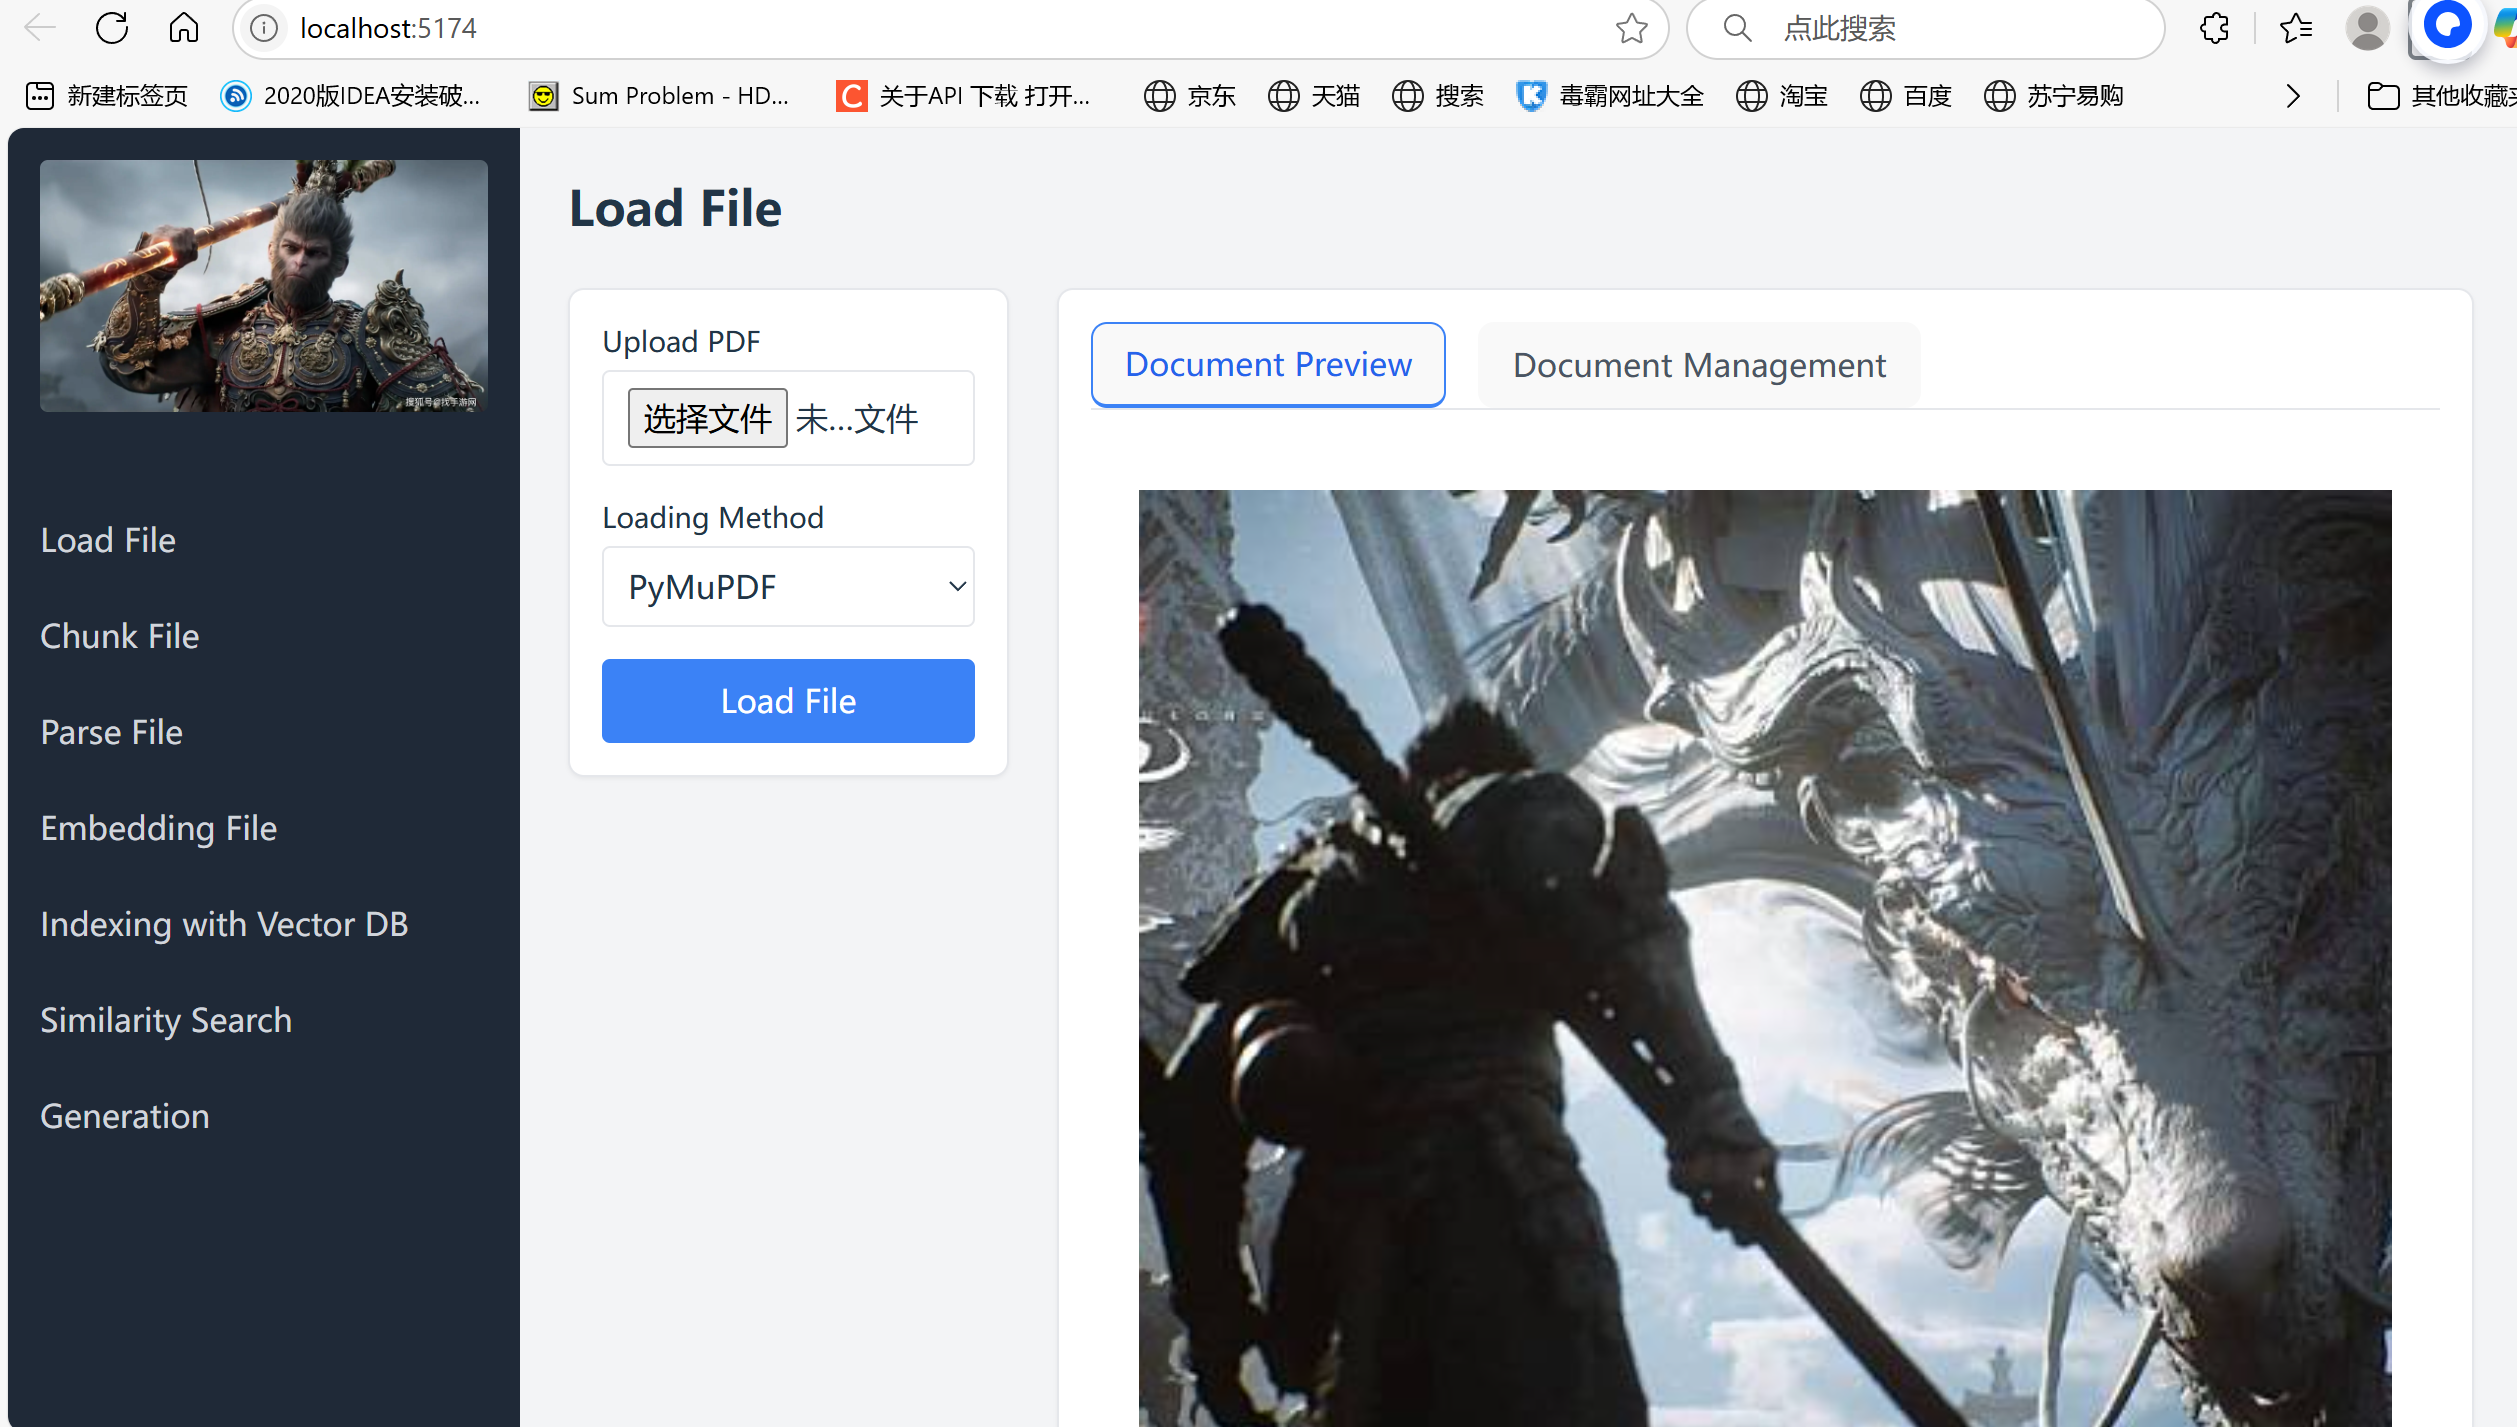This screenshot has width=2517, height=1427.
Task: Click the site information icon
Action: 264,28
